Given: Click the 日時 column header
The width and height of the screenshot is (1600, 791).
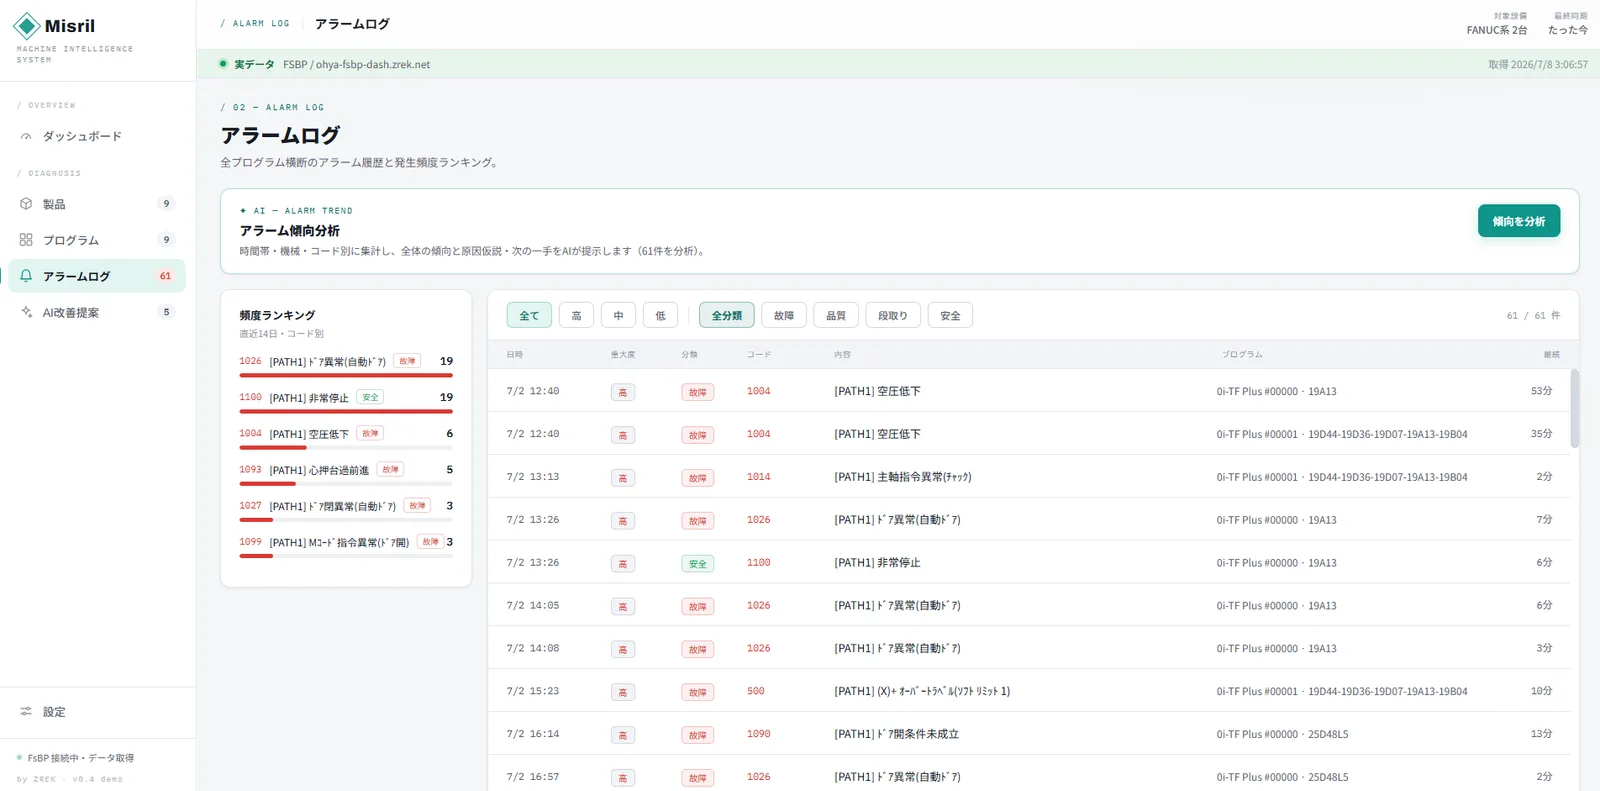Looking at the screenshot, I should [514, 355].
